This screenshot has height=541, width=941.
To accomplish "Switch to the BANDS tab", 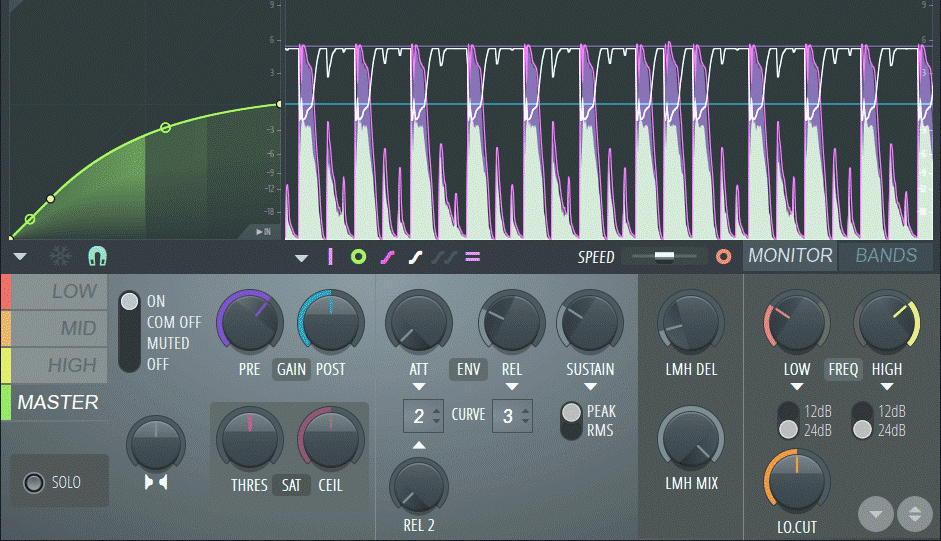I will click(886, 256).
